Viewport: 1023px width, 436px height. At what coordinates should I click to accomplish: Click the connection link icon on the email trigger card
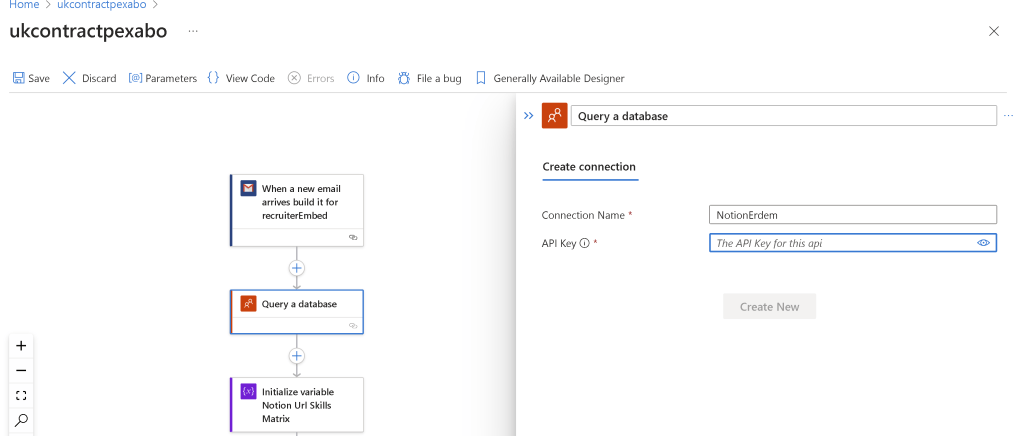click(353, 238)
